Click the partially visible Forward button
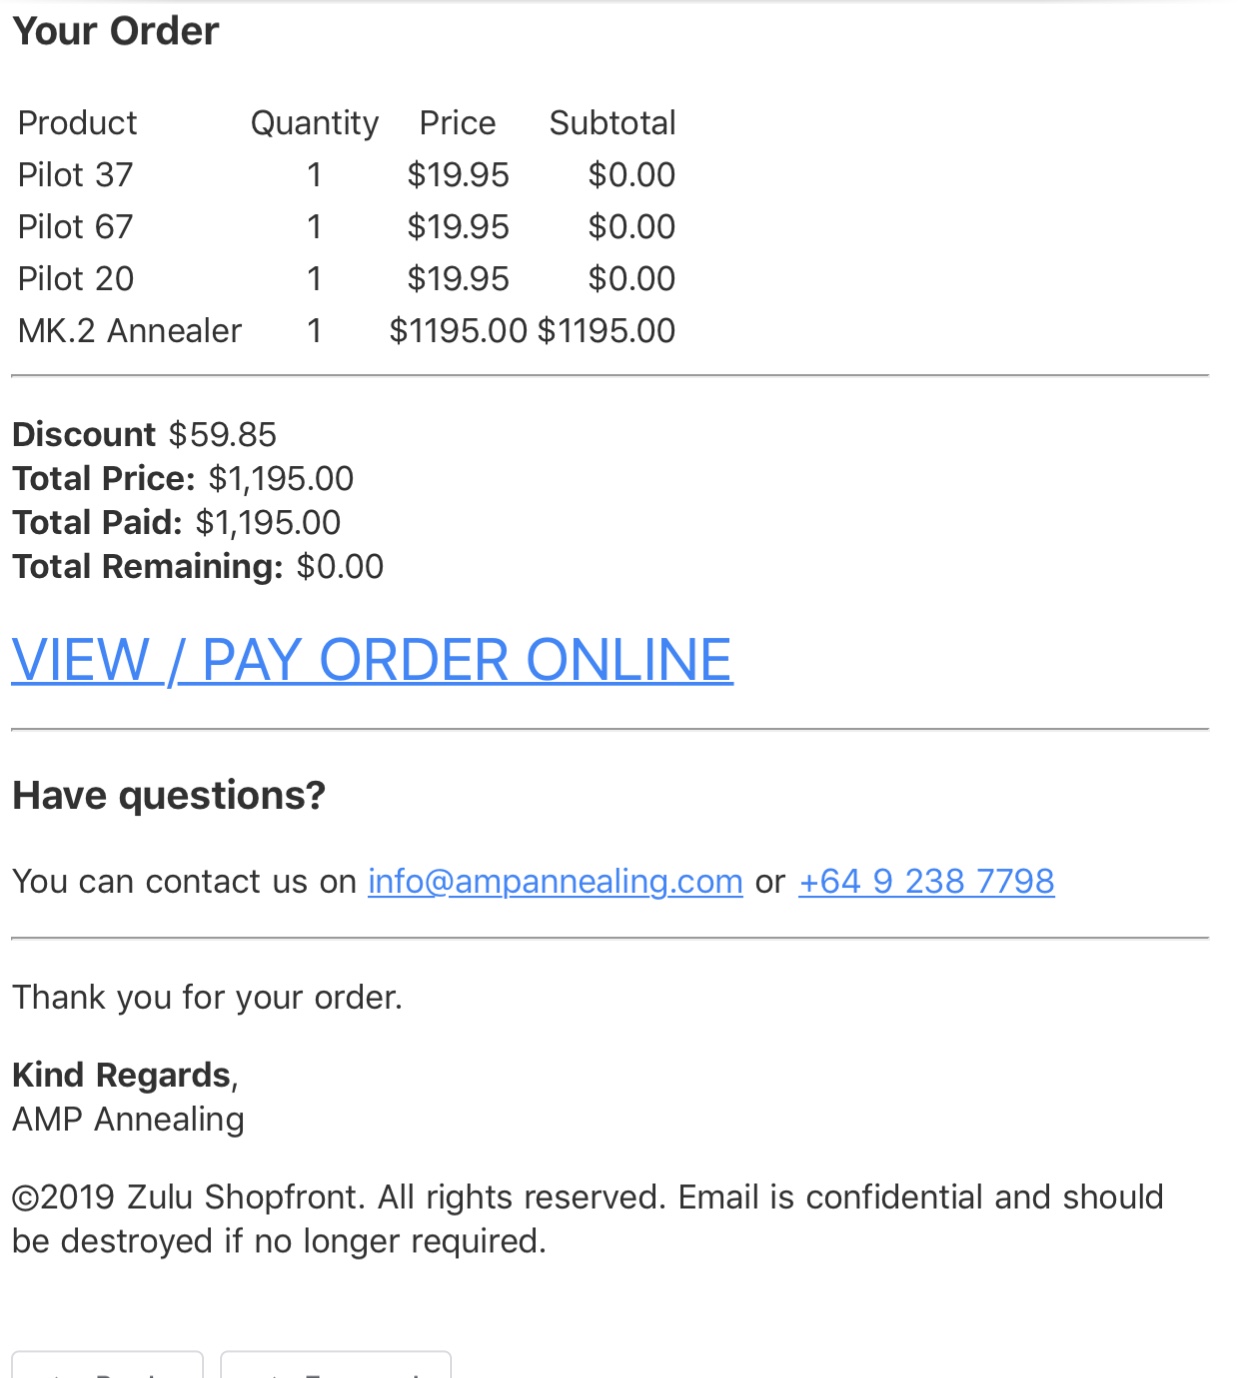 [x=336, y=1365]
